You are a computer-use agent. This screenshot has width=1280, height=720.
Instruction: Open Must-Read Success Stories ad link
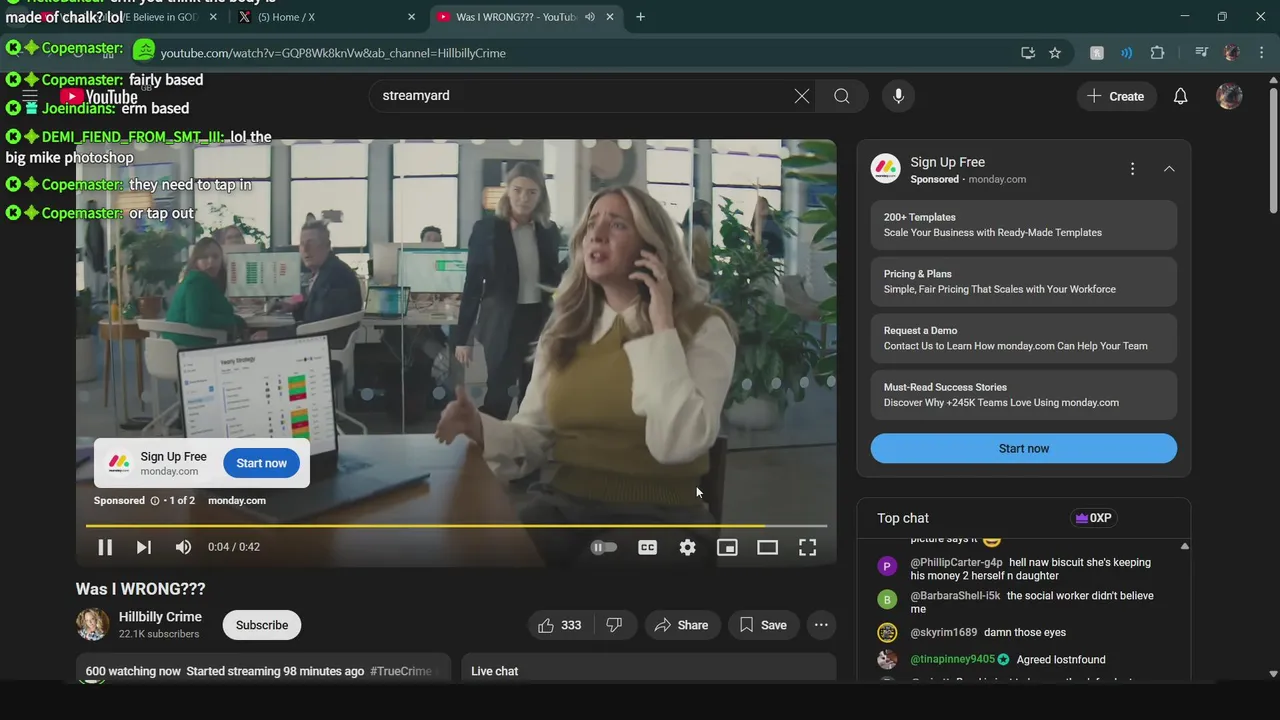point(1024,395)
